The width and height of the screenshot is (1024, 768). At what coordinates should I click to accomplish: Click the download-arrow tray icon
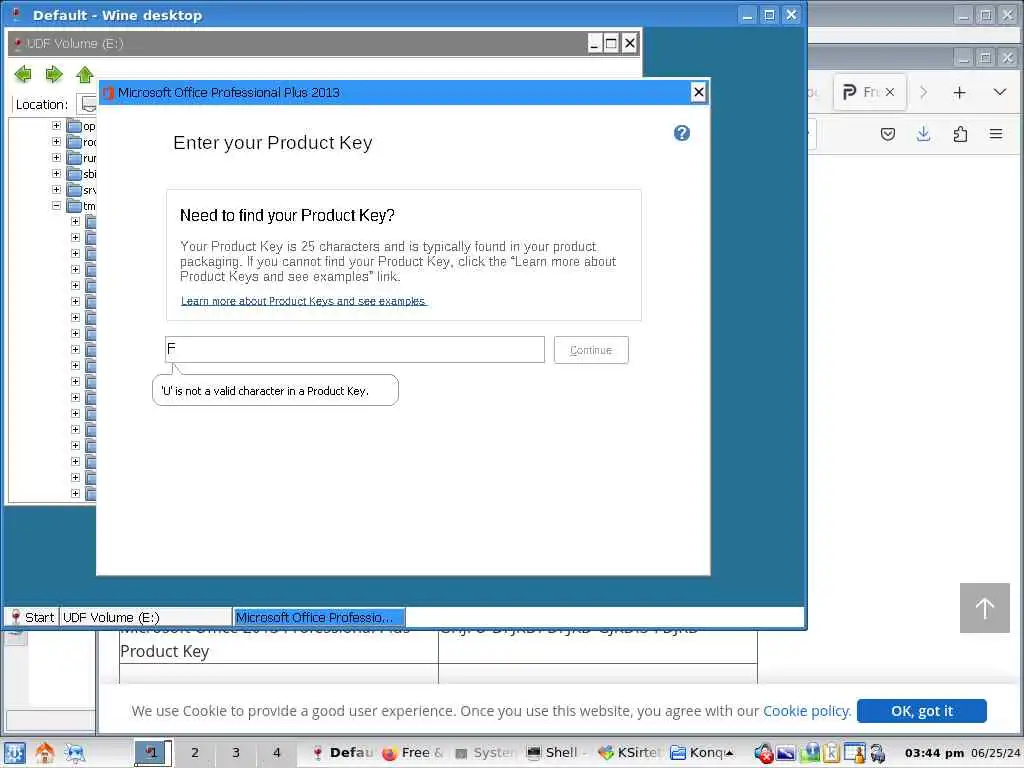tap(810, 753)
